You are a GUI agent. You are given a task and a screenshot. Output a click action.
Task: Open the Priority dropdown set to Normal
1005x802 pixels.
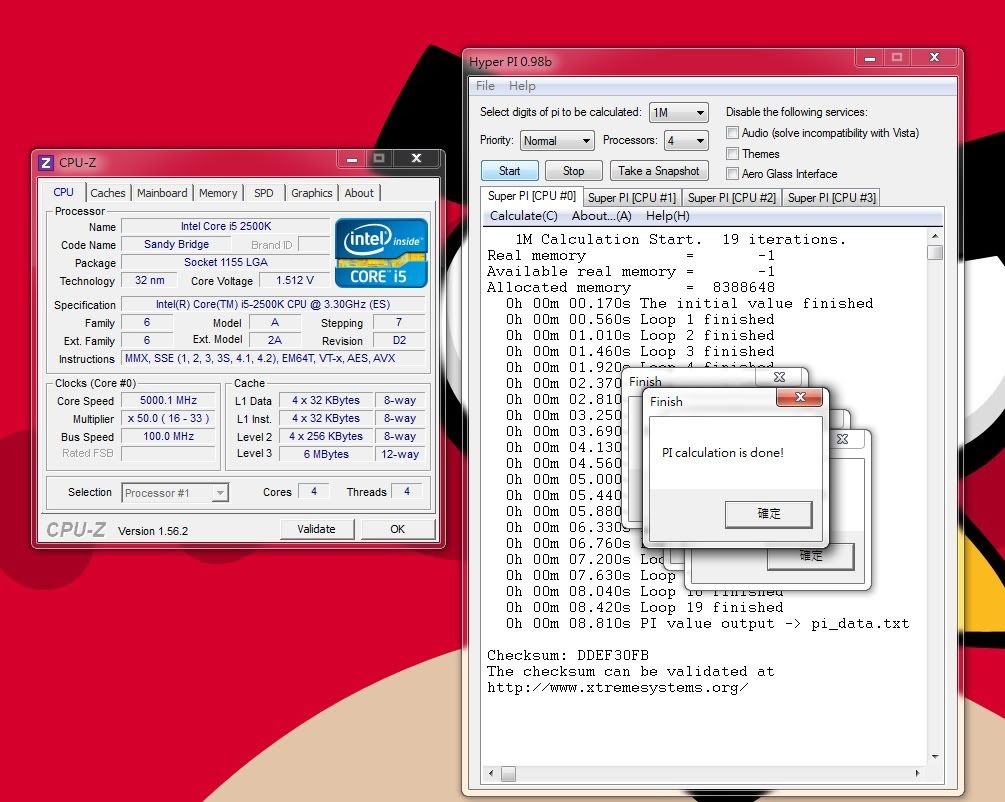557,140
